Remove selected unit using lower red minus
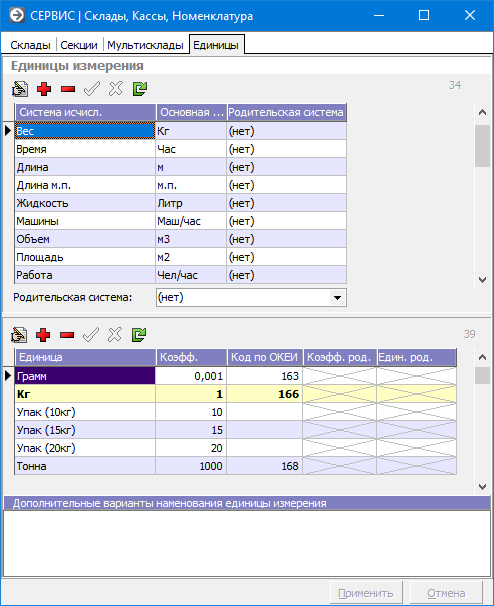The width and height of the screenshot is (494, 606). pyautogui.click(x=67, y=335)
